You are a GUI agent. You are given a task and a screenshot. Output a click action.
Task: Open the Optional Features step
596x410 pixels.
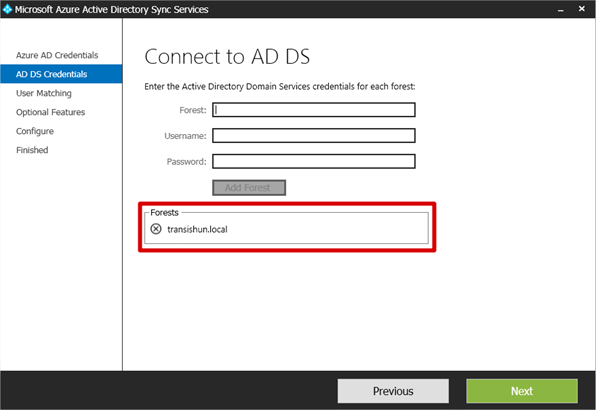click(x=51, y=112)
